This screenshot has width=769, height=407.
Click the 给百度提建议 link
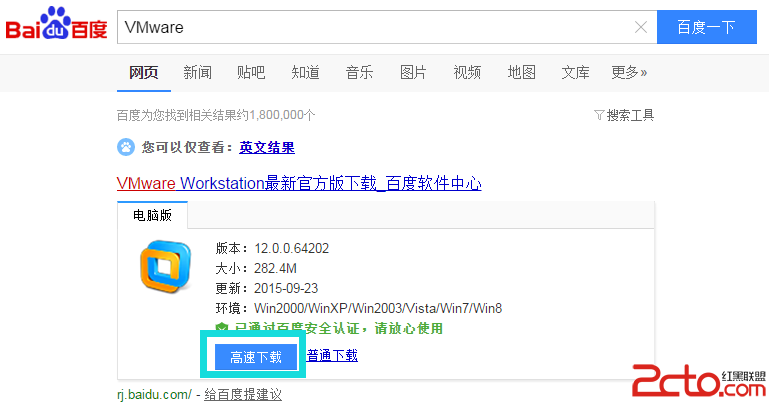(243, 394)
